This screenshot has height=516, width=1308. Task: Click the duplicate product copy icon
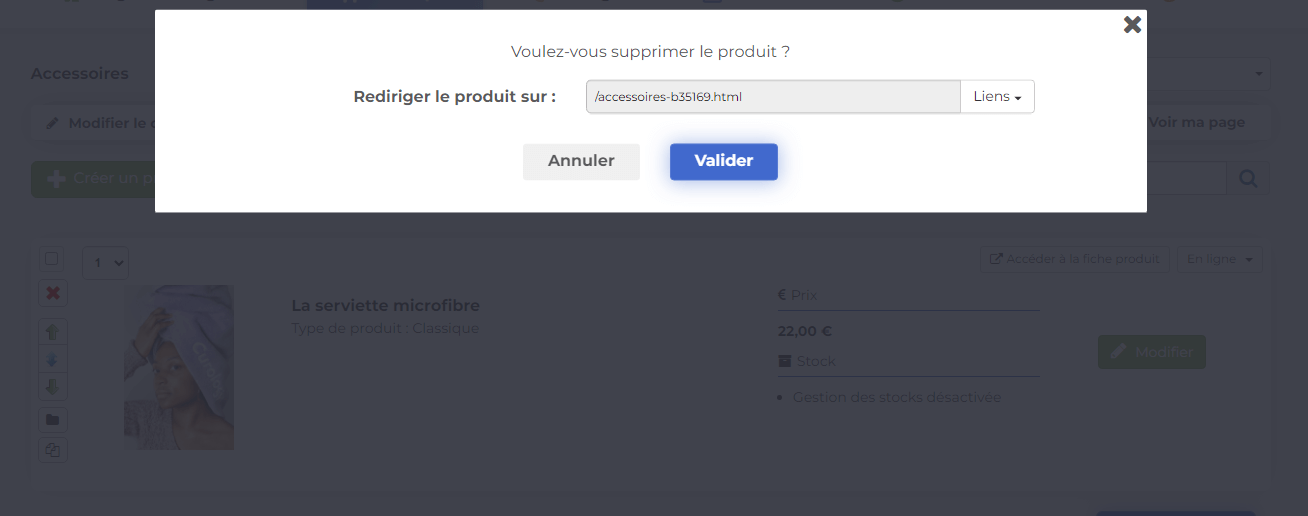click(x=53, y=450)
